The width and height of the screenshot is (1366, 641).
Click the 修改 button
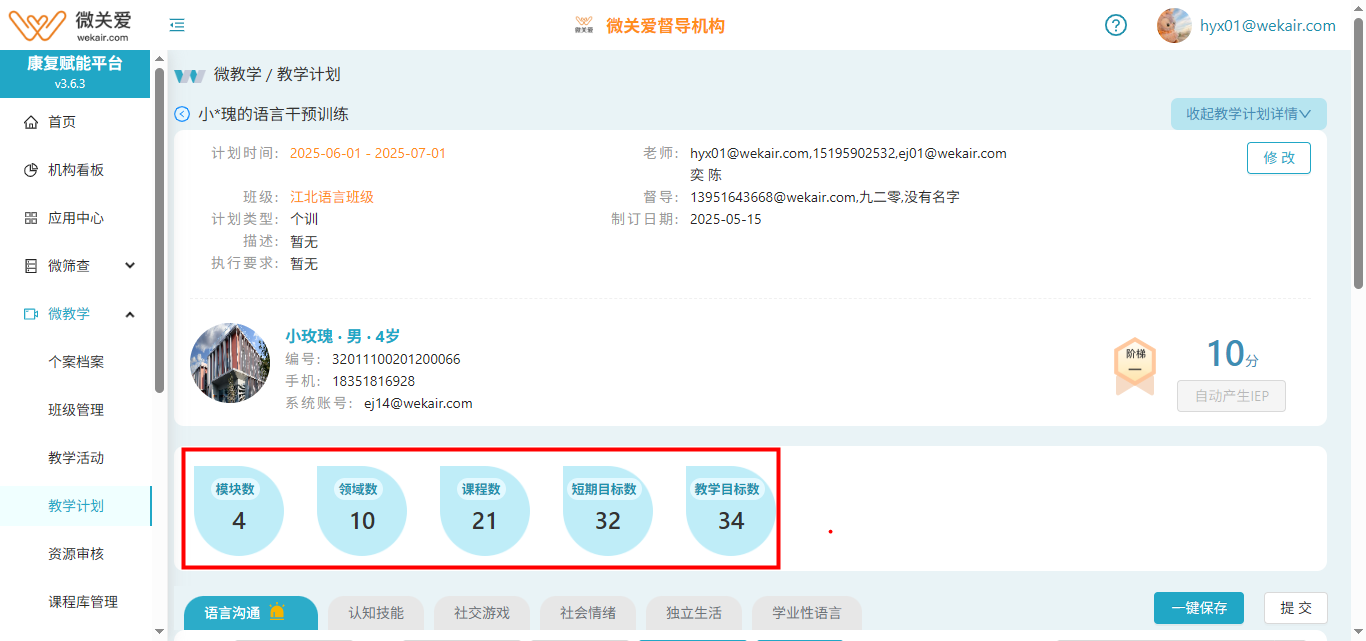click(1278, 158)
